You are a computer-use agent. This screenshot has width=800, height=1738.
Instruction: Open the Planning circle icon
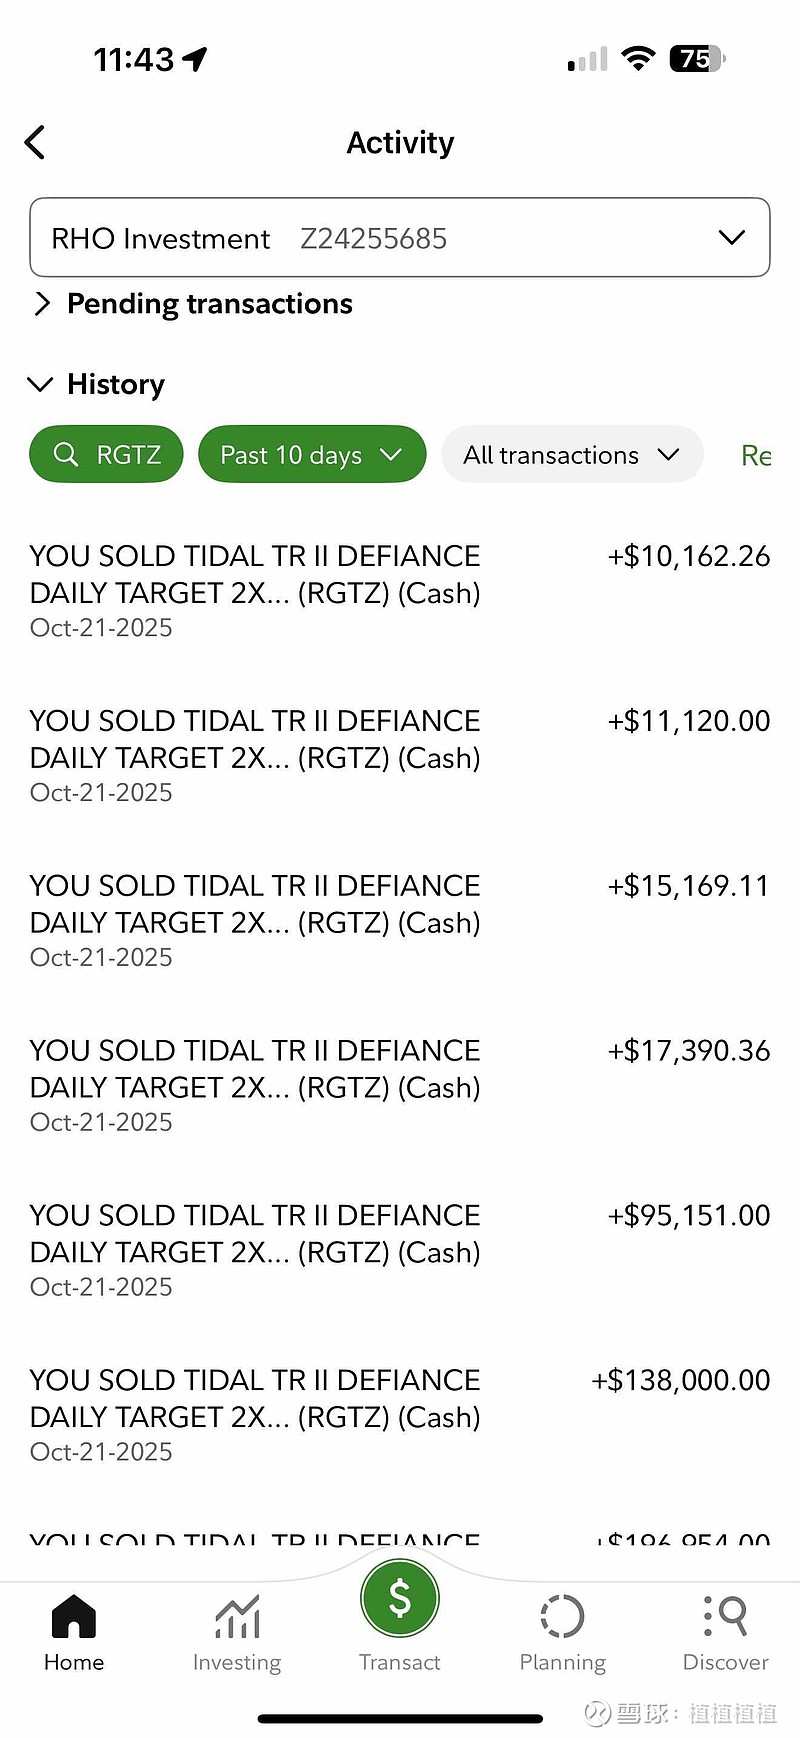click(x=562, y=1617)
